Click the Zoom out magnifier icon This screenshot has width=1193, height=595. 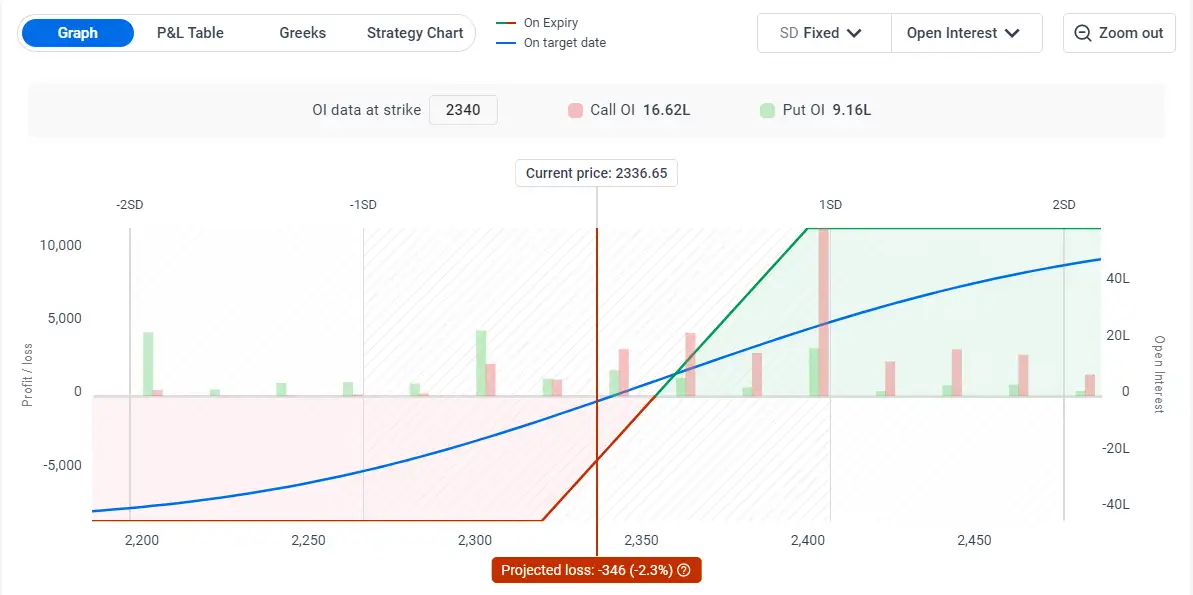pyautogui.click(x=1082, y=33)
